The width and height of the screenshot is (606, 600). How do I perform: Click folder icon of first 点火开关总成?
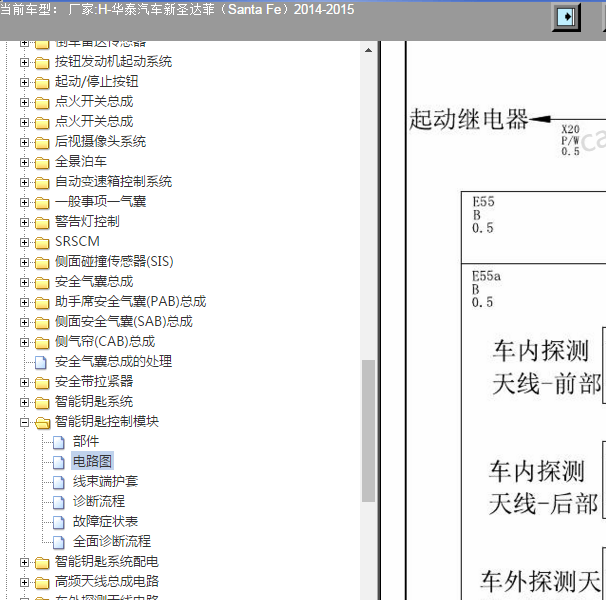tap(42, 102)
